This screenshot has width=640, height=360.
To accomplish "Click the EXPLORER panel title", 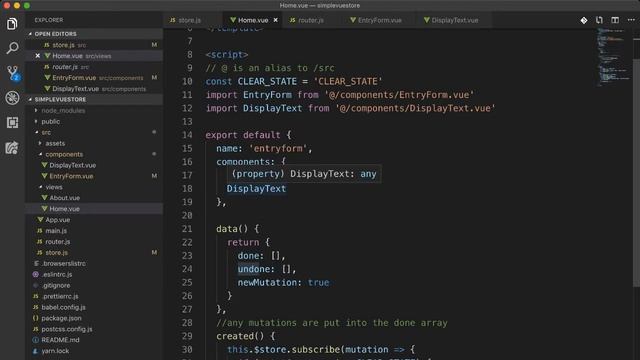I will 49,20.
